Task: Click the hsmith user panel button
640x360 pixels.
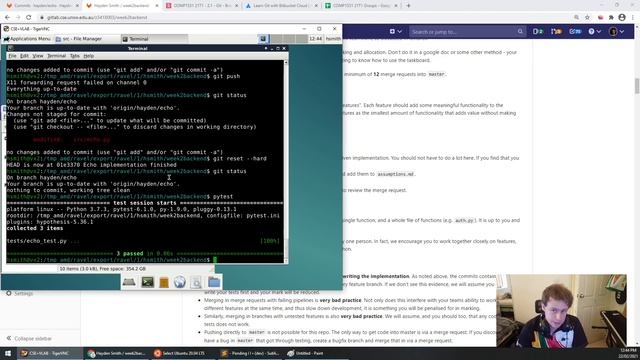Action: pyautogui.click(x=333, y=39)
